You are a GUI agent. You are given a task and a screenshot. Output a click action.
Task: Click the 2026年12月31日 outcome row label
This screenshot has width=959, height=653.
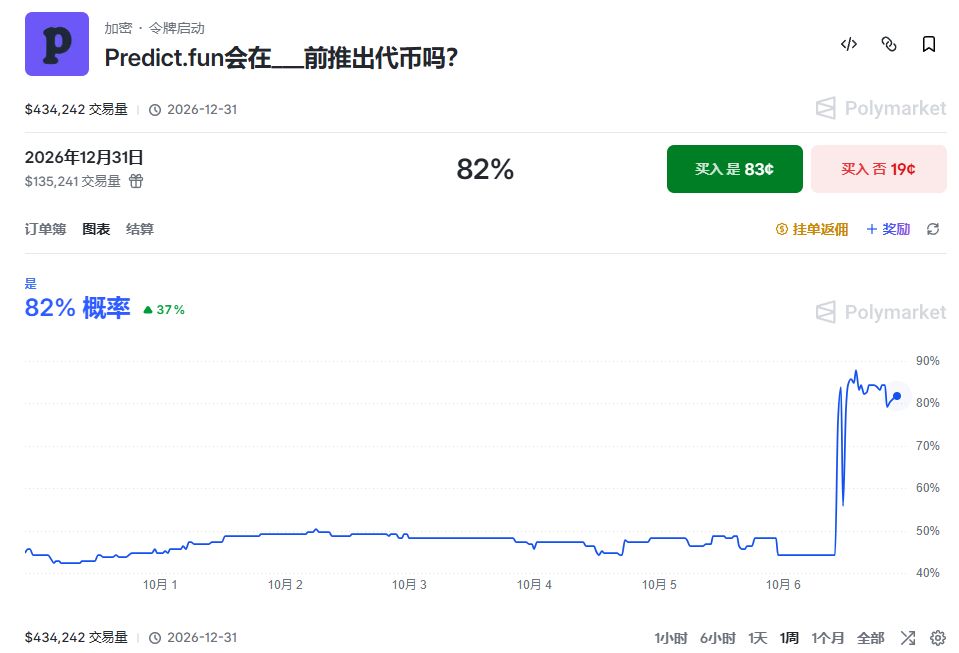pyautogui.click(x=84, y=158)
